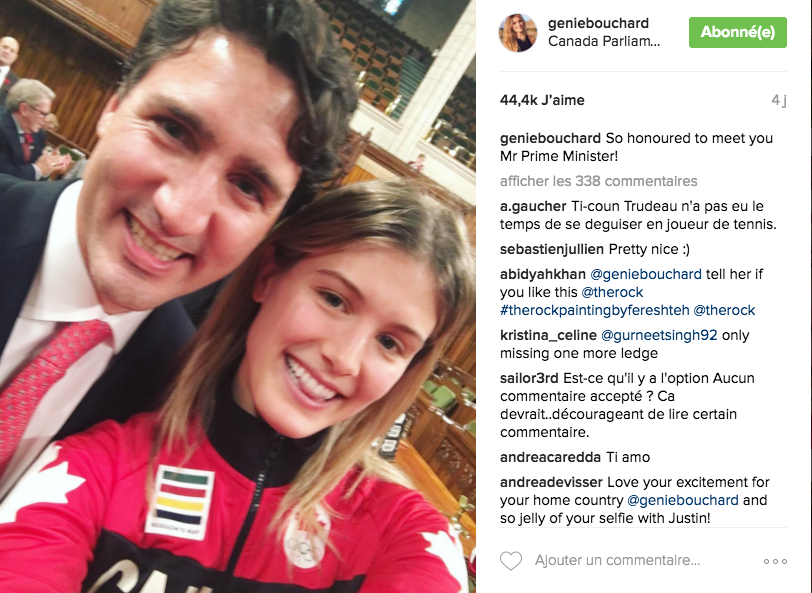Open the three-dot more options menu
Screen dimensions: 812x593
click(775, 561)
